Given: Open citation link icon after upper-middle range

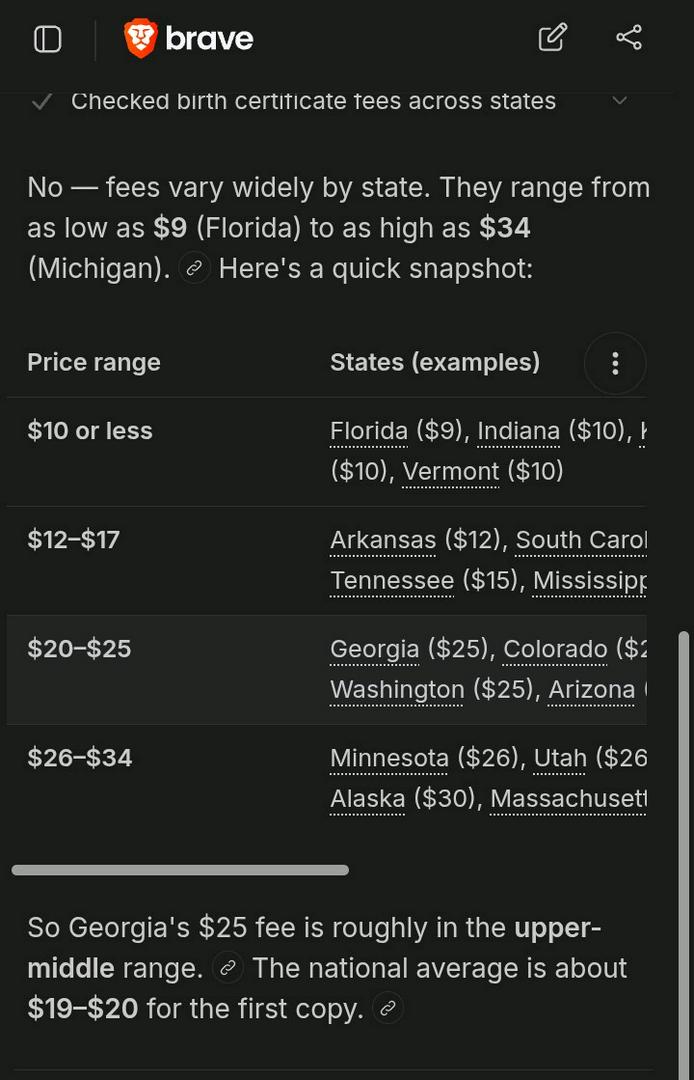Looking at the screenshot, I should (x=228, y=968).
